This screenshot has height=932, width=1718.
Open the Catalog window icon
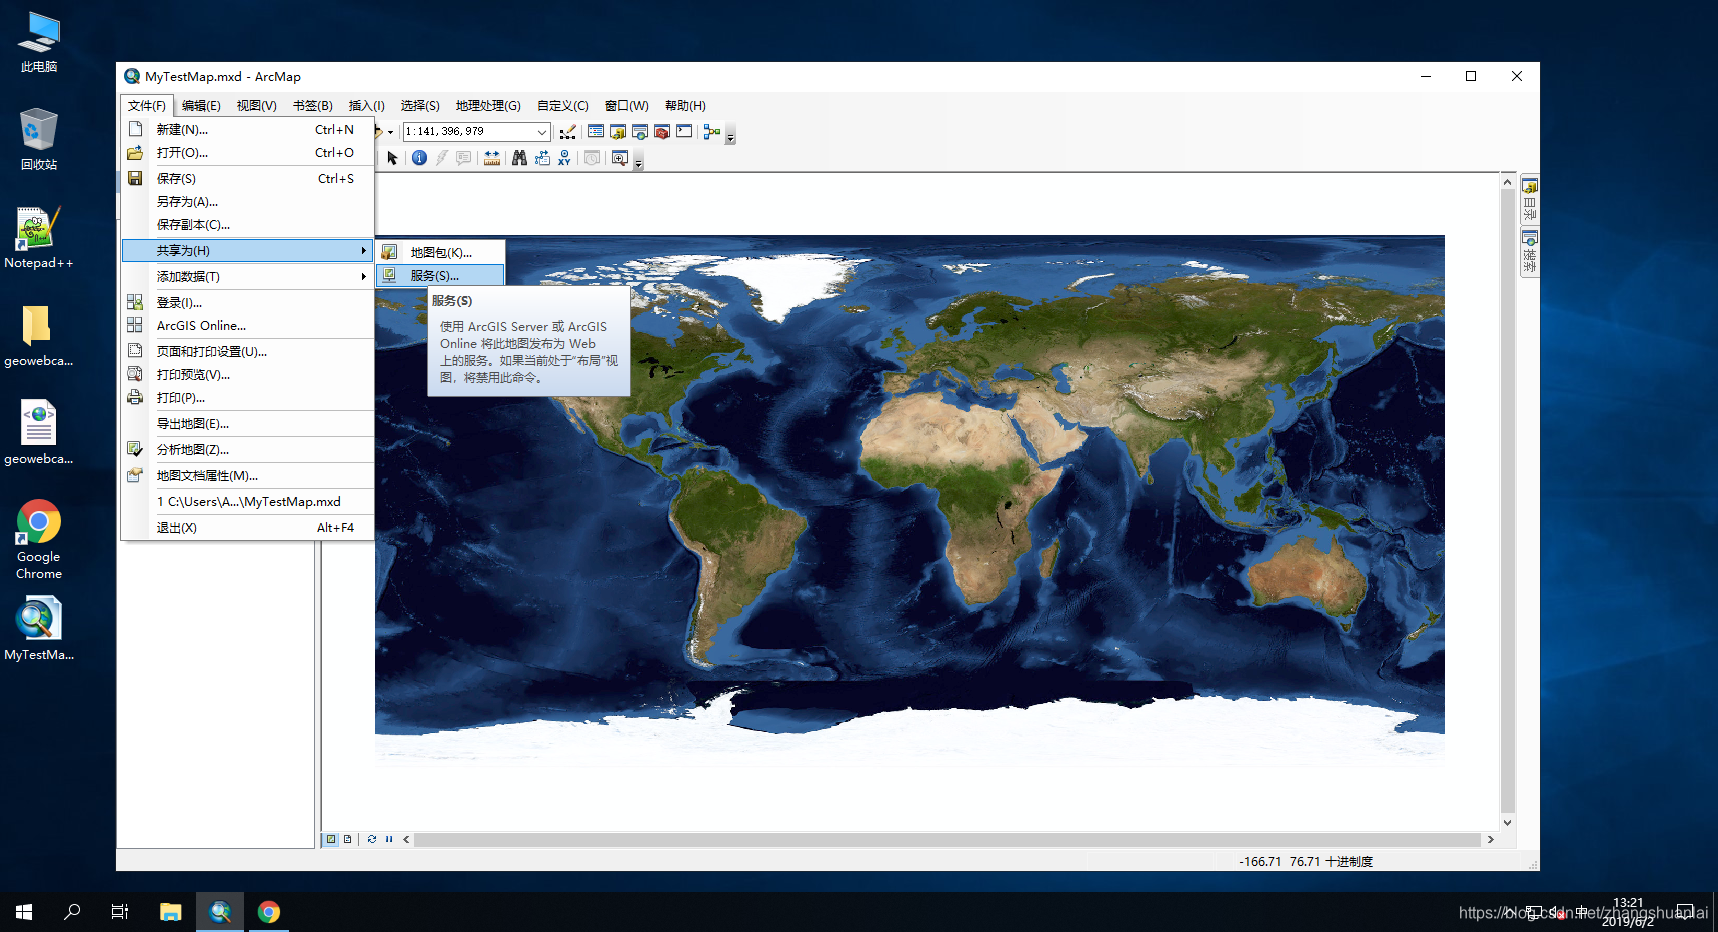tap(618, 132)
